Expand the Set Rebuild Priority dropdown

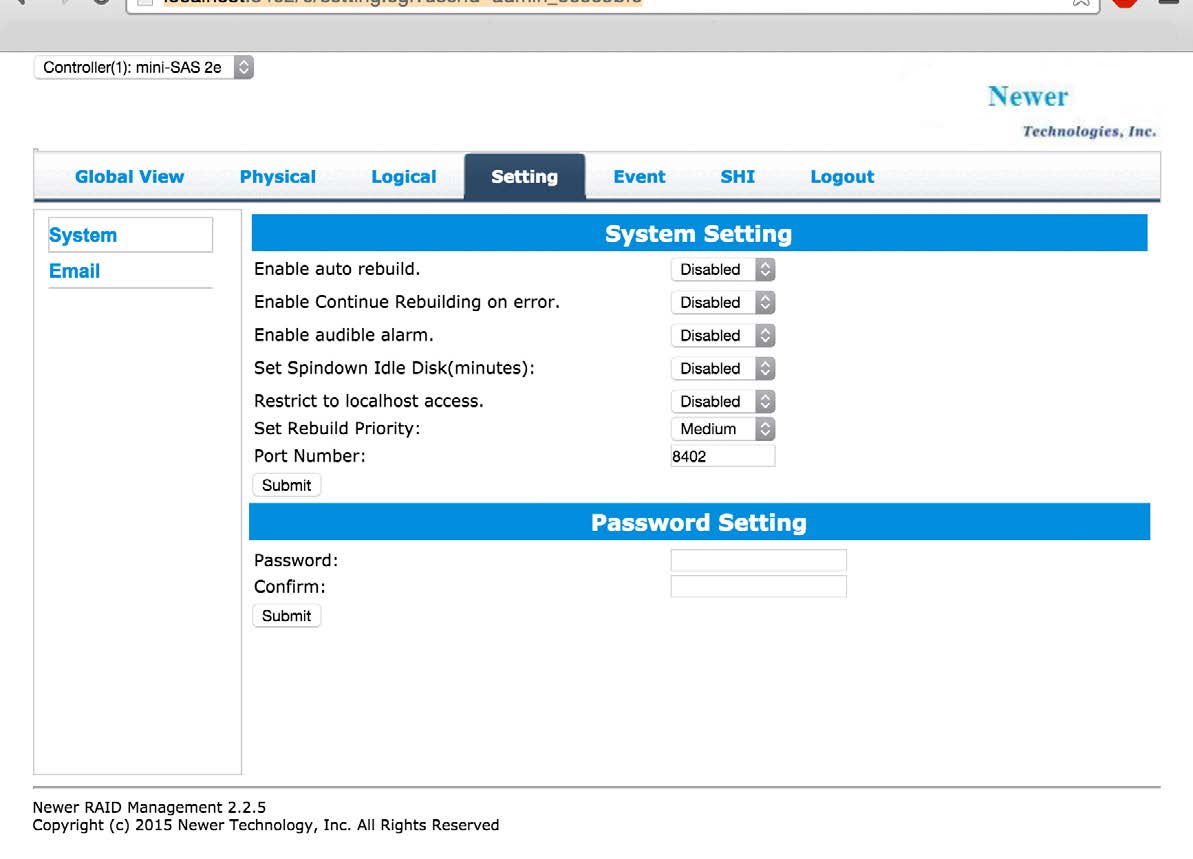click(x=722, y=428)
